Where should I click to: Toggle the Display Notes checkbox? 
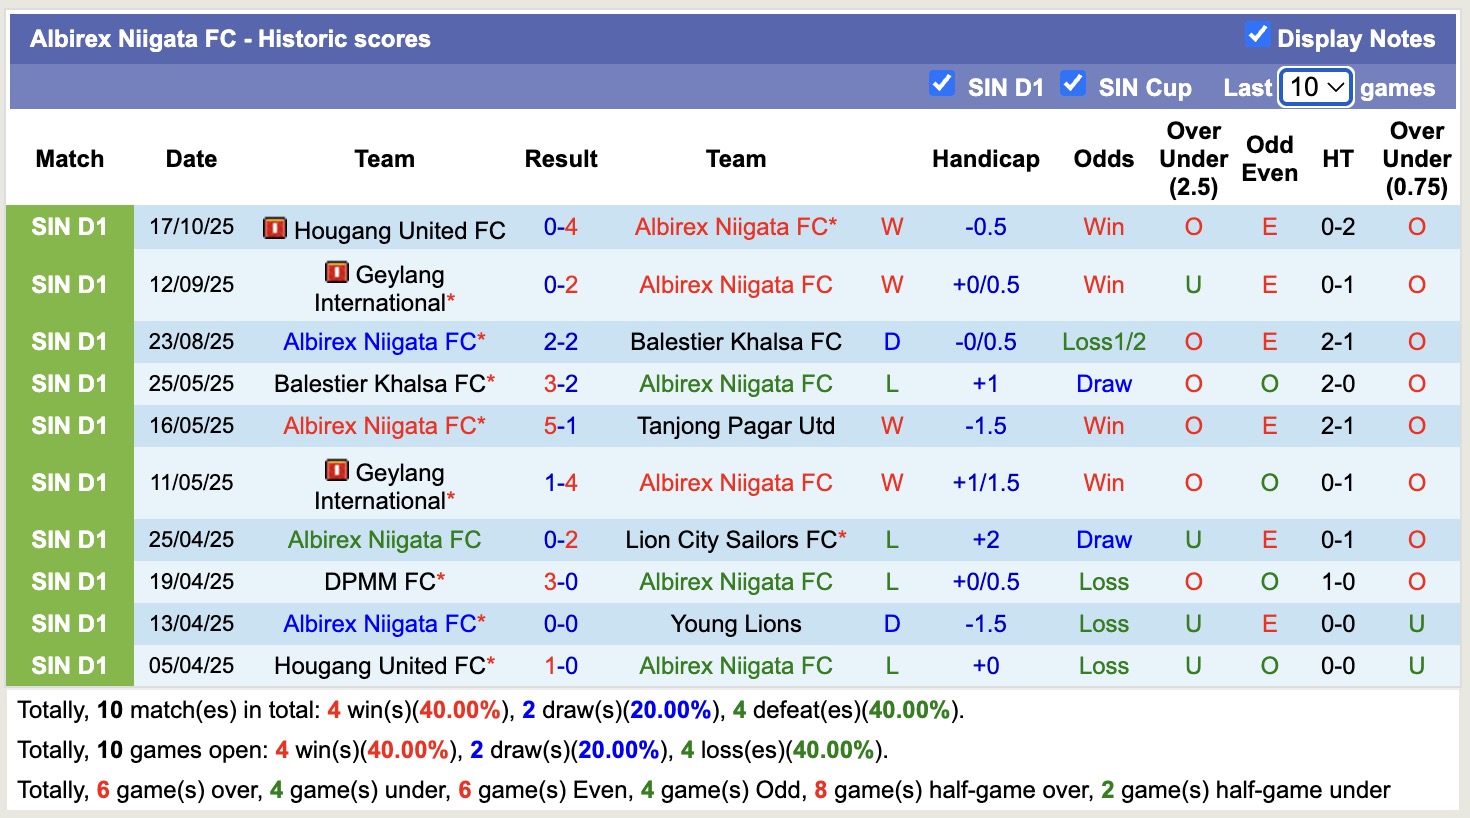(1256, 33)
